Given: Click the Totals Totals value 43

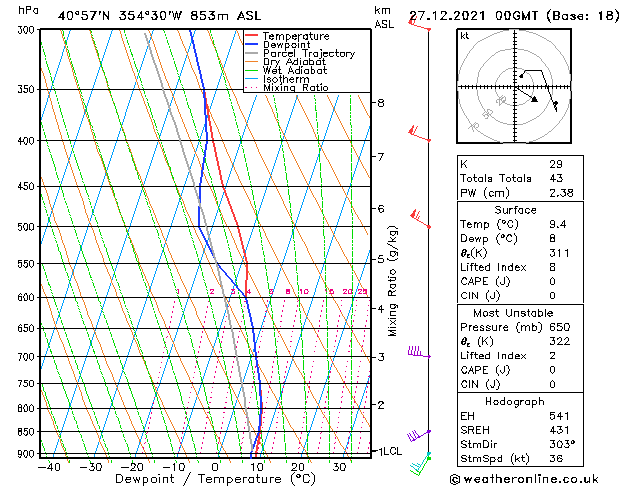Looking at the screenshot, I should 556,178.
